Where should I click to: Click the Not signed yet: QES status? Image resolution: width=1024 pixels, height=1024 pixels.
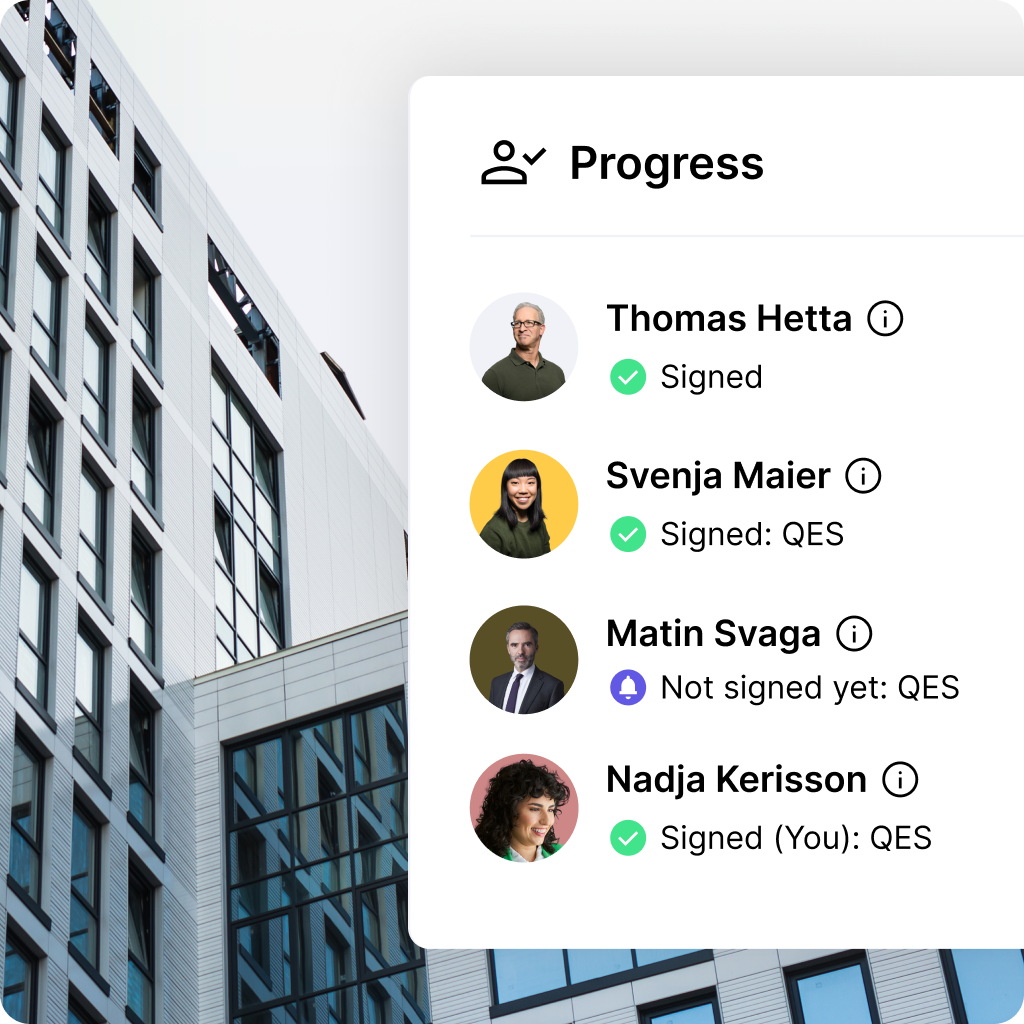[x=810, y=688]
